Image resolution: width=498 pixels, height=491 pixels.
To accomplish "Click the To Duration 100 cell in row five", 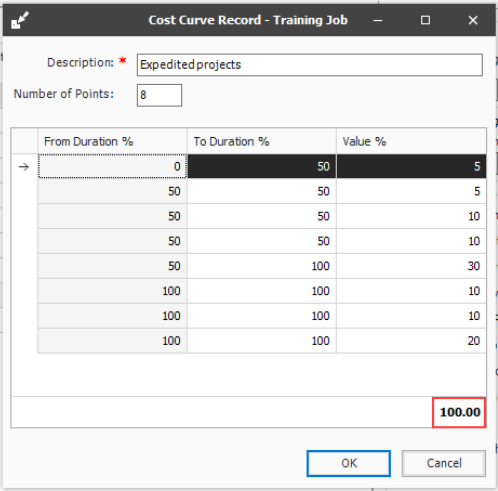I will pos(262,266).
